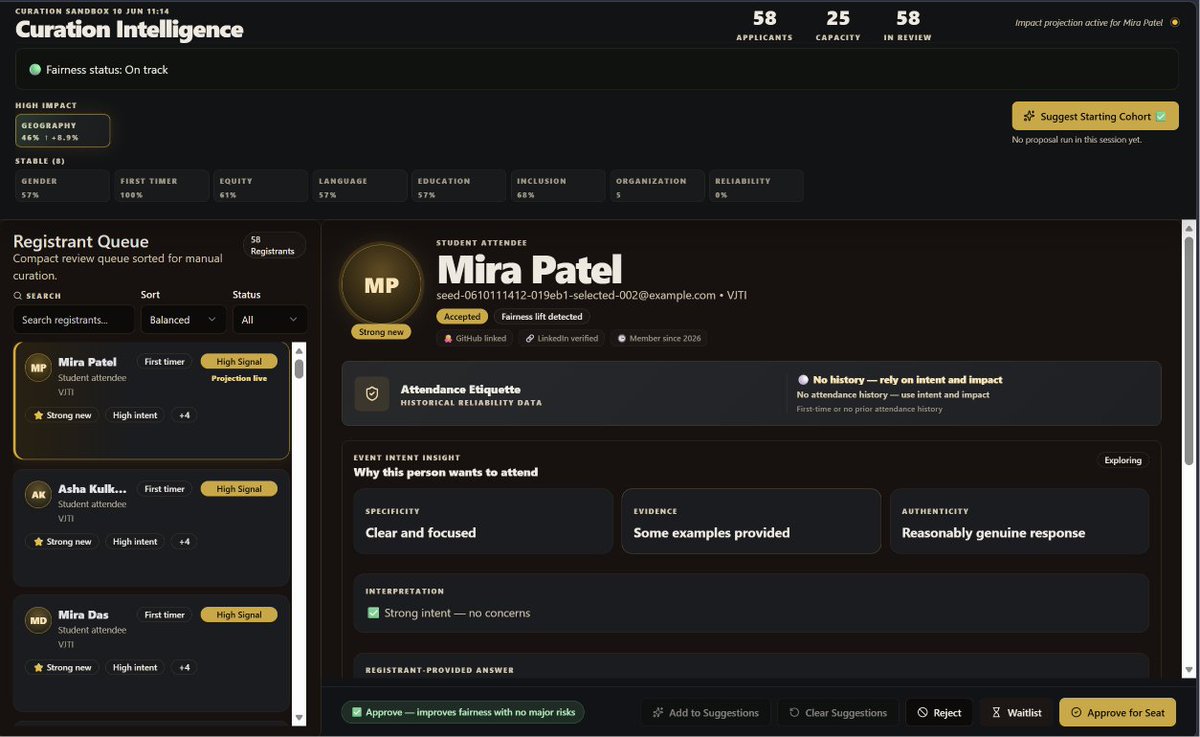Click the 58 Registrants count pill
This screenshot has height=737, width=1200.
pyautogui.click(x=273, y=245)
